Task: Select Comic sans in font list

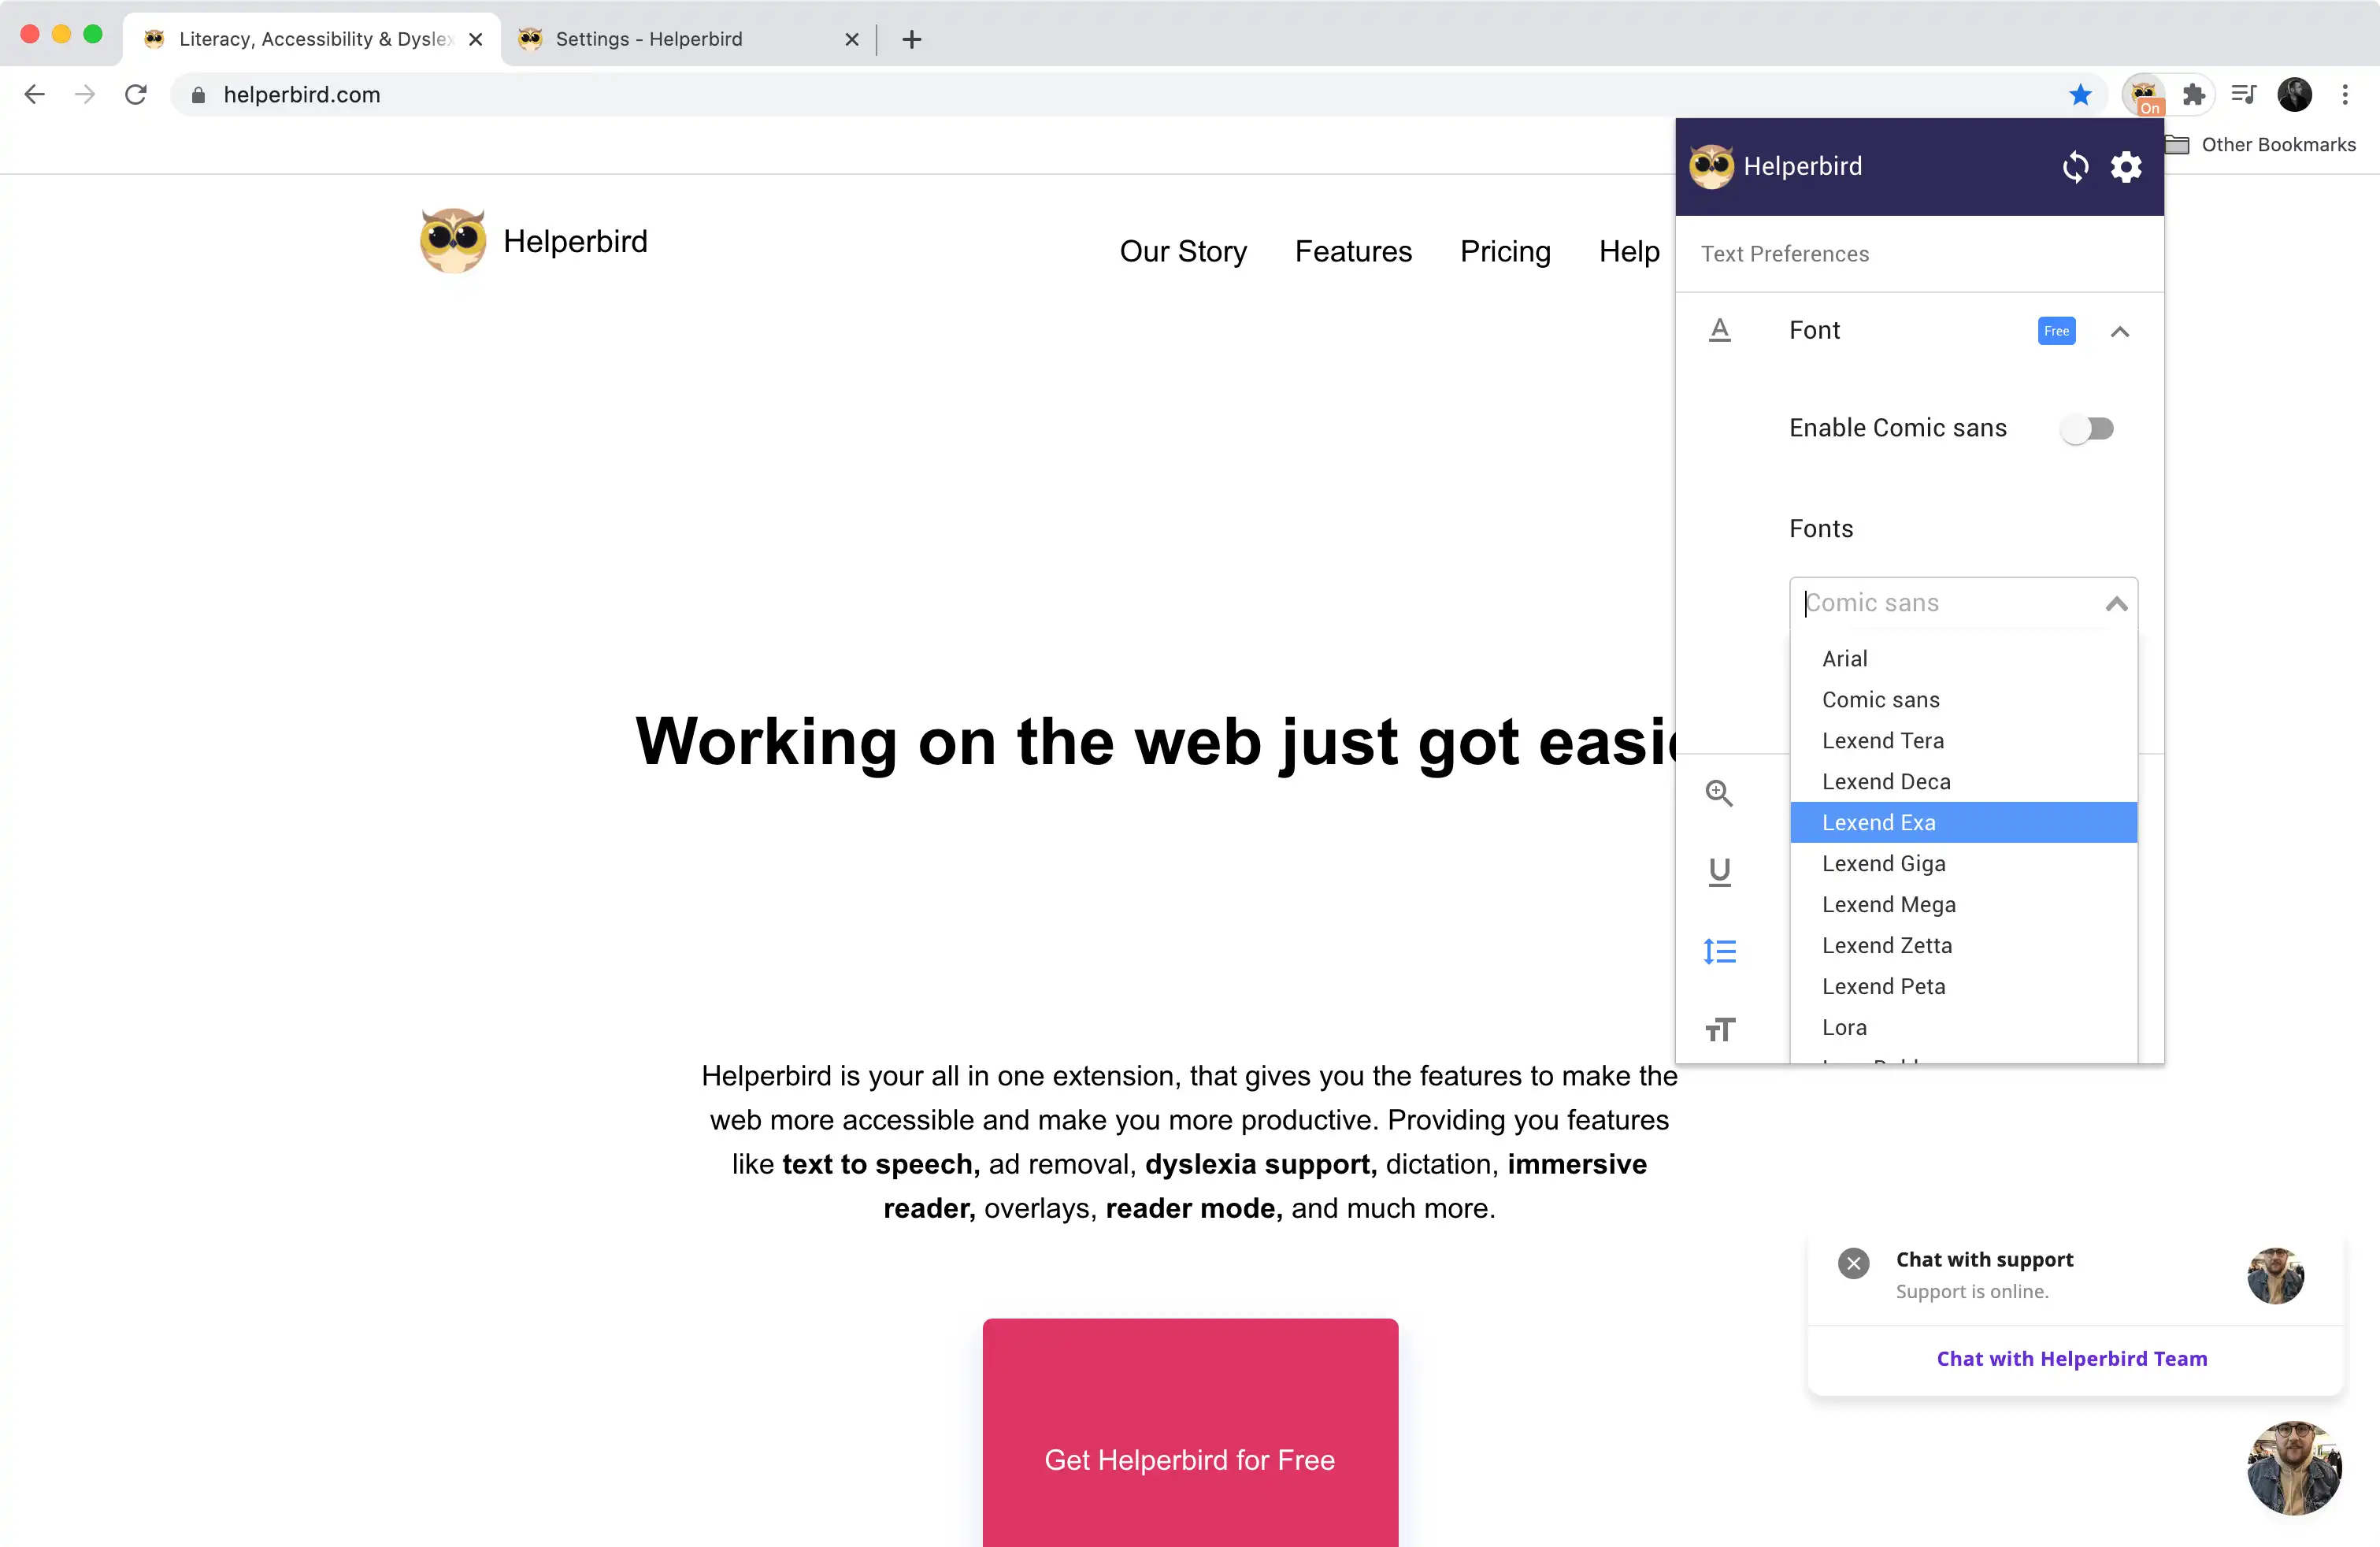Action: (1963, 700)
